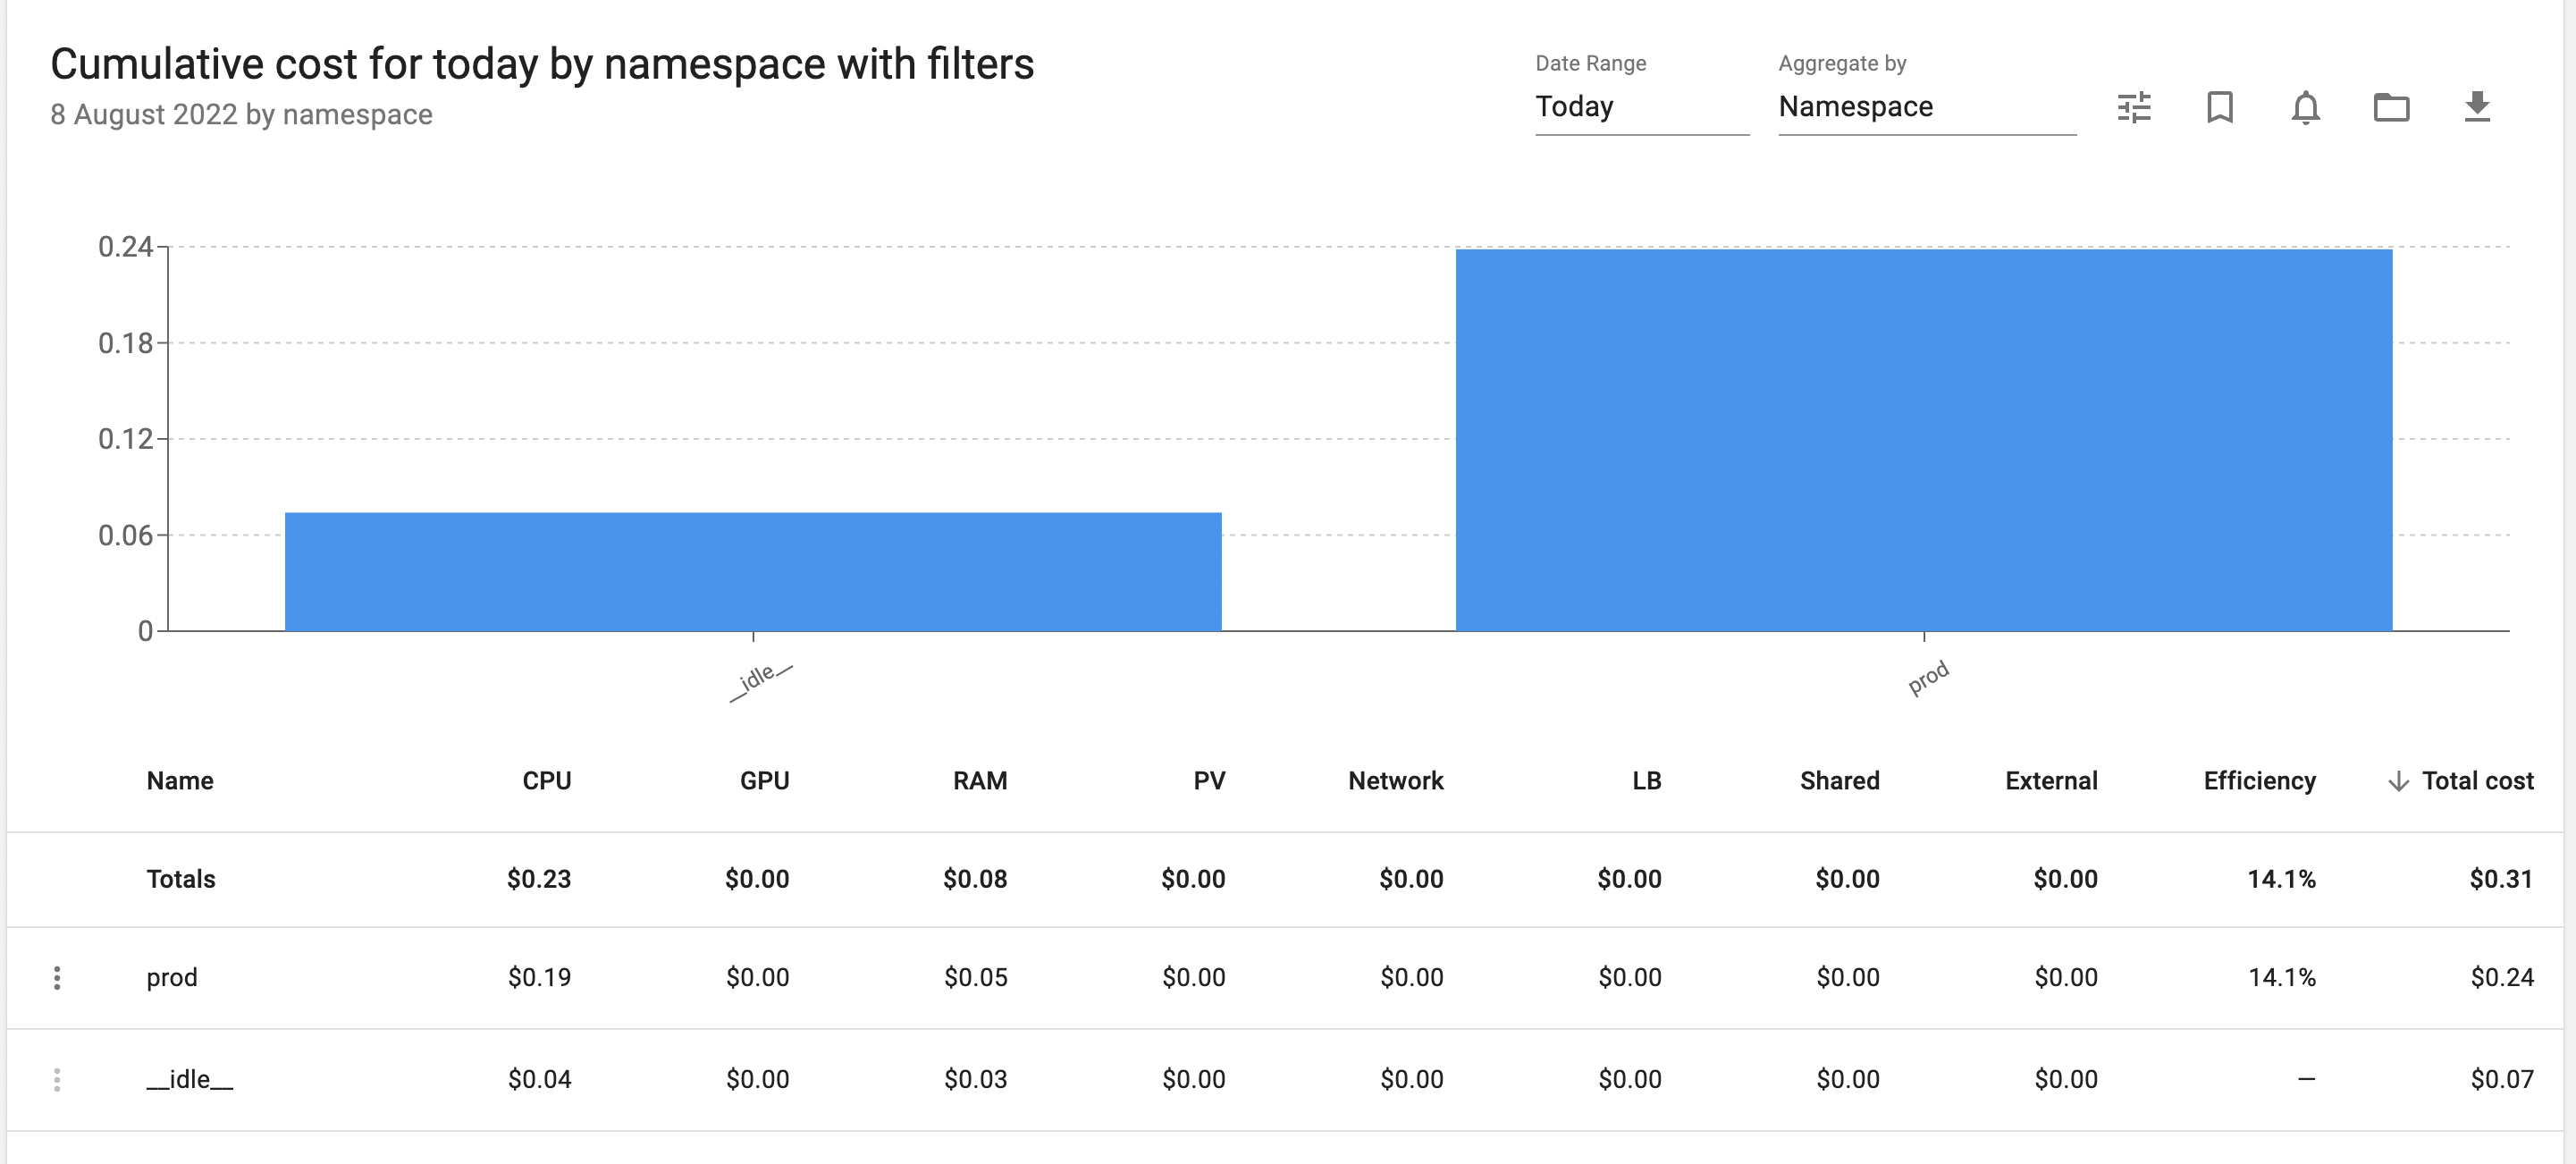Click prod CPU cost $0.19
The height and width of the screenshot is (1164, 2576).
tap(539, 978)
